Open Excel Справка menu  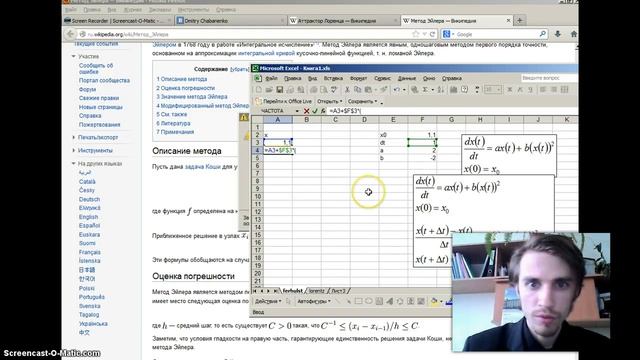pyautogui.click(x=452, y=78)
